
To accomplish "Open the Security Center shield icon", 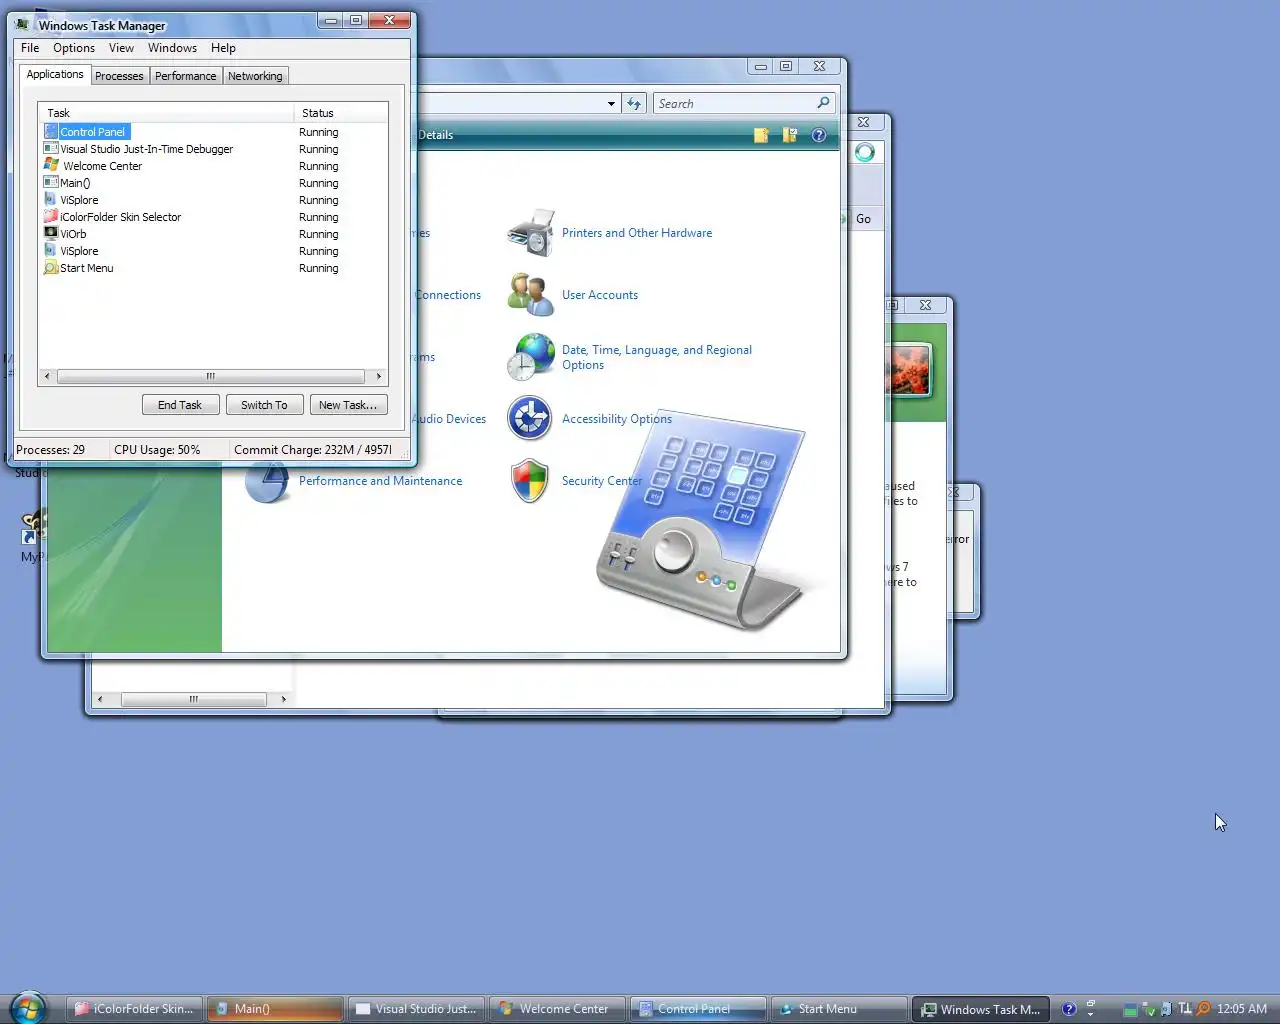I will (x=530, y=481).
